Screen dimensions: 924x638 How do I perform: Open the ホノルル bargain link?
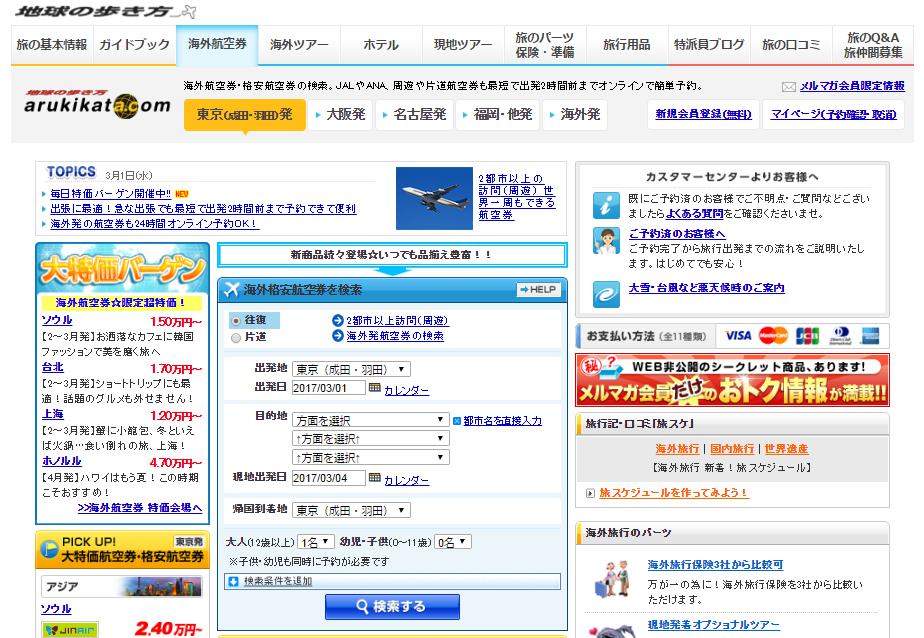tap(62, 461)
